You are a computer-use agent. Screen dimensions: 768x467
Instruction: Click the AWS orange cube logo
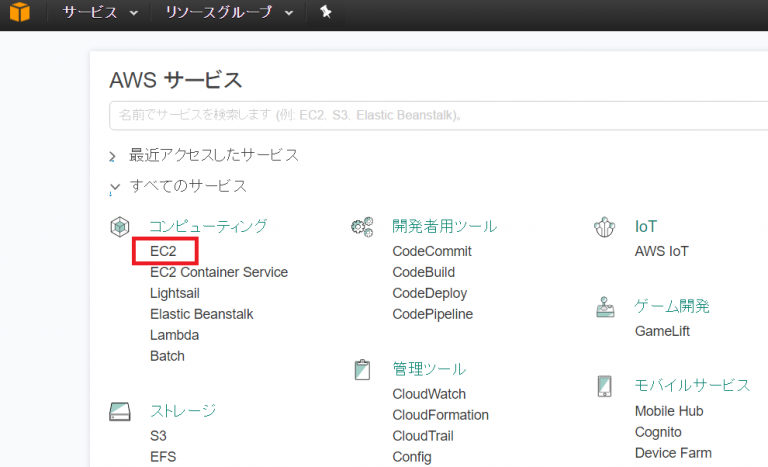point(20,12)
